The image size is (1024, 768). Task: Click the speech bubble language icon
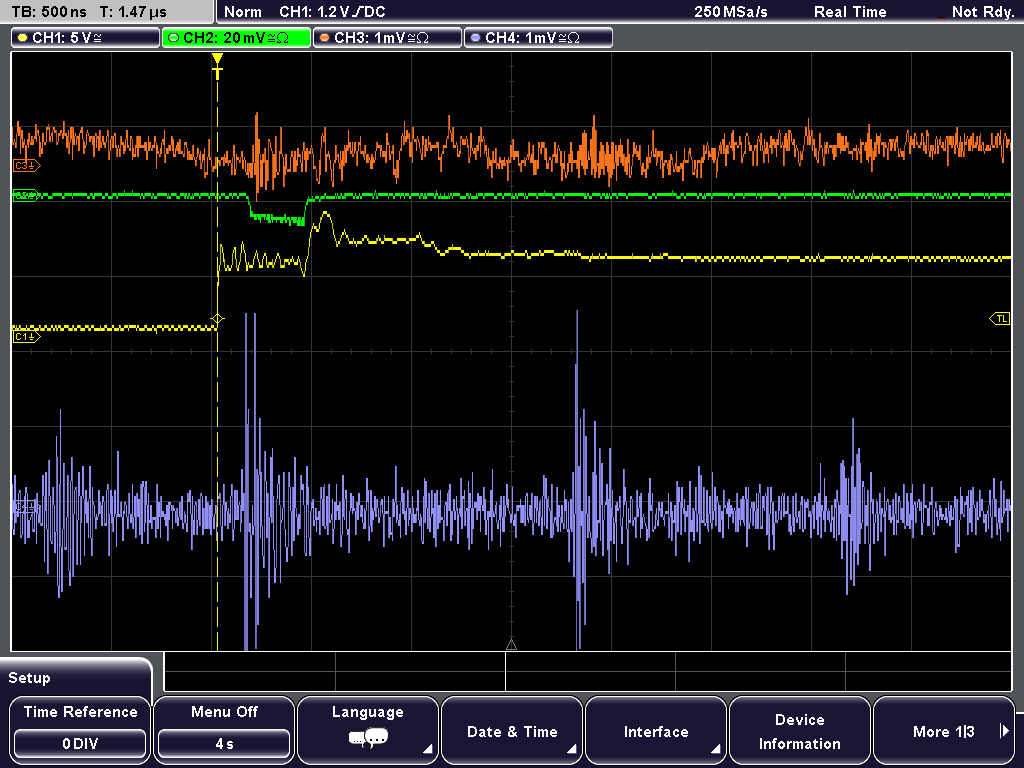pos(368,739)
